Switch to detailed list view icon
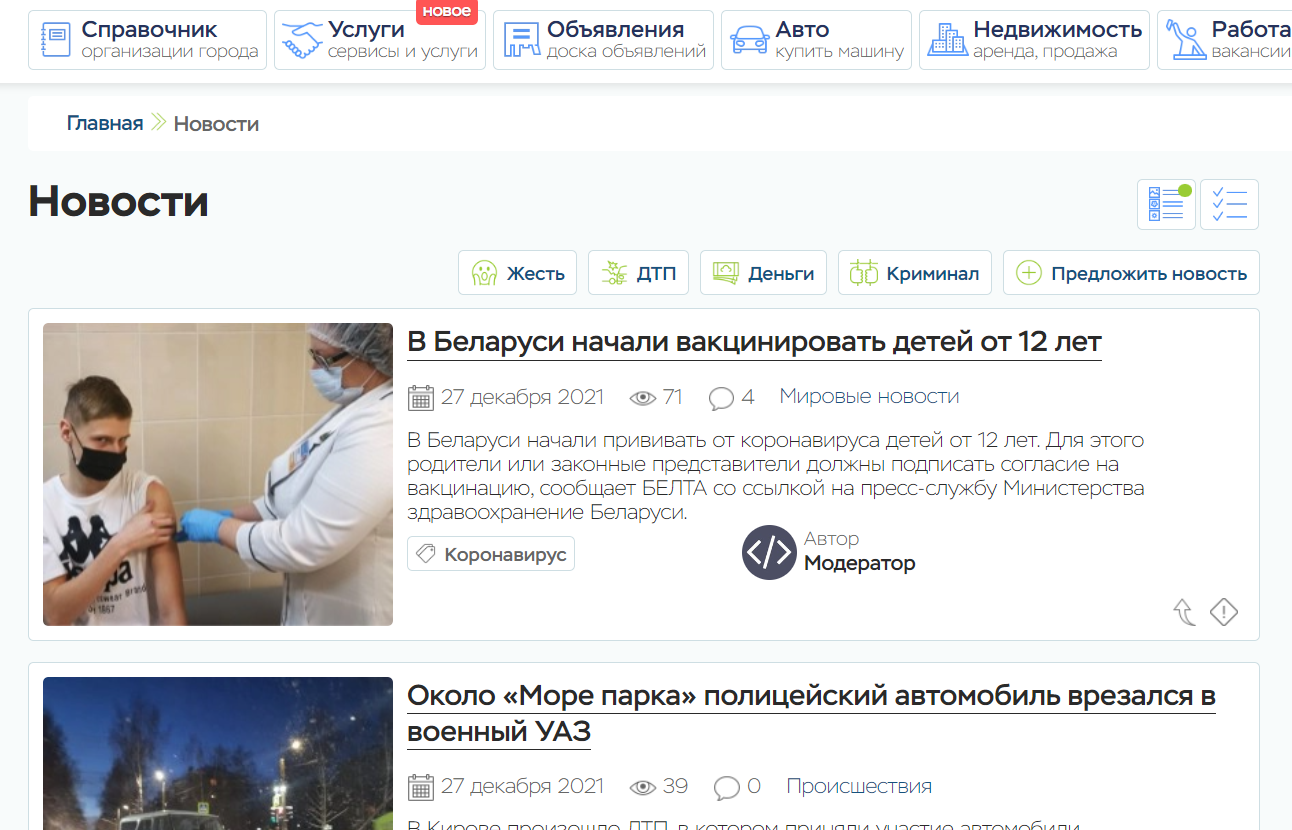1292x830 pixels. 1166,205
